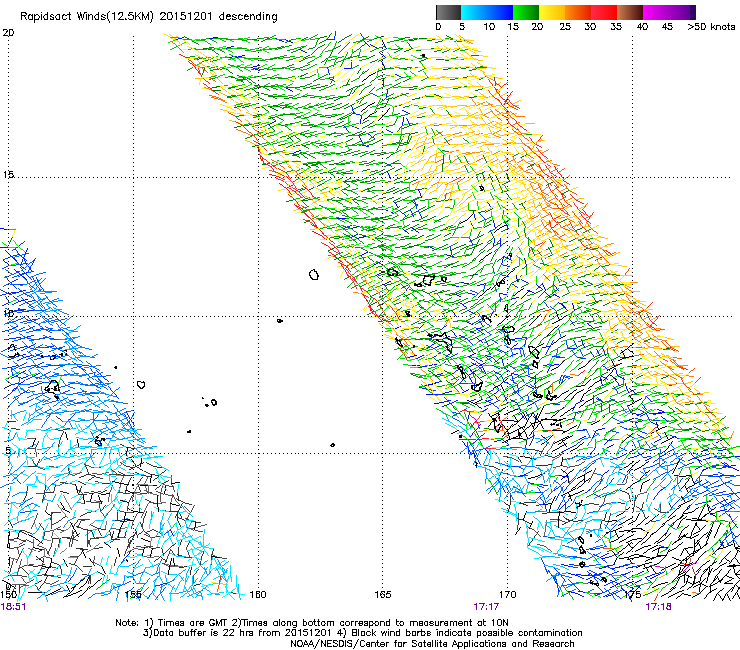This screenshot has height=650, width=740.
Task: Click the yellow 20–25 knots legend segment
Action: pos(552,12)
